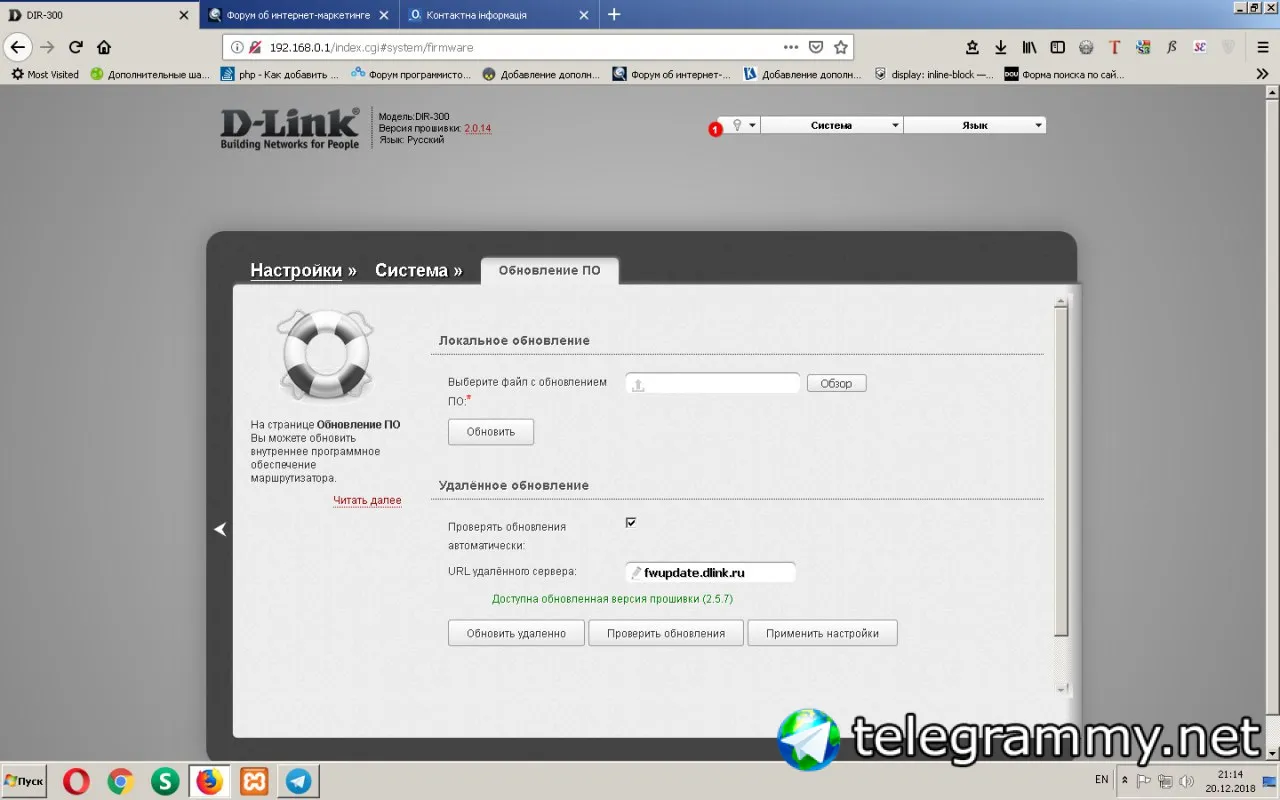Open Telegram from the taskbar
This screenshot has width=1280, height=800.
(x=298, y=781)
